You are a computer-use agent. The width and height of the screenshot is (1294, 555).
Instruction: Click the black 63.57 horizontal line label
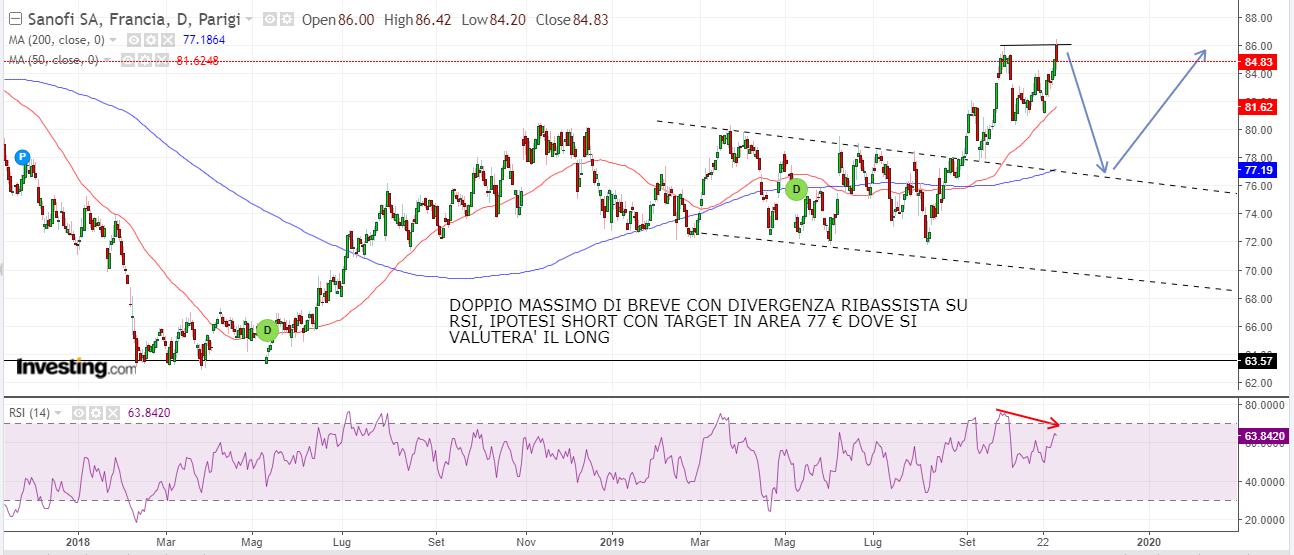[x=1257, y=361]
